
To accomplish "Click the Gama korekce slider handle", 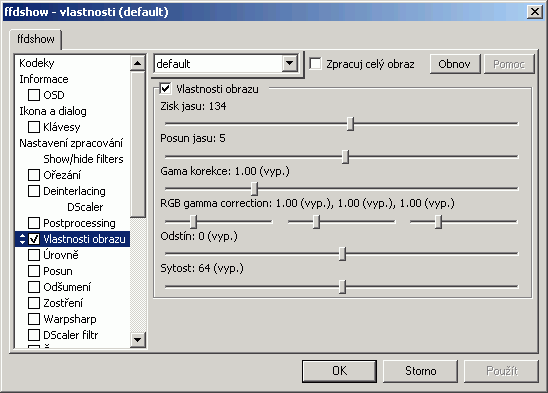I will [254, 189].
